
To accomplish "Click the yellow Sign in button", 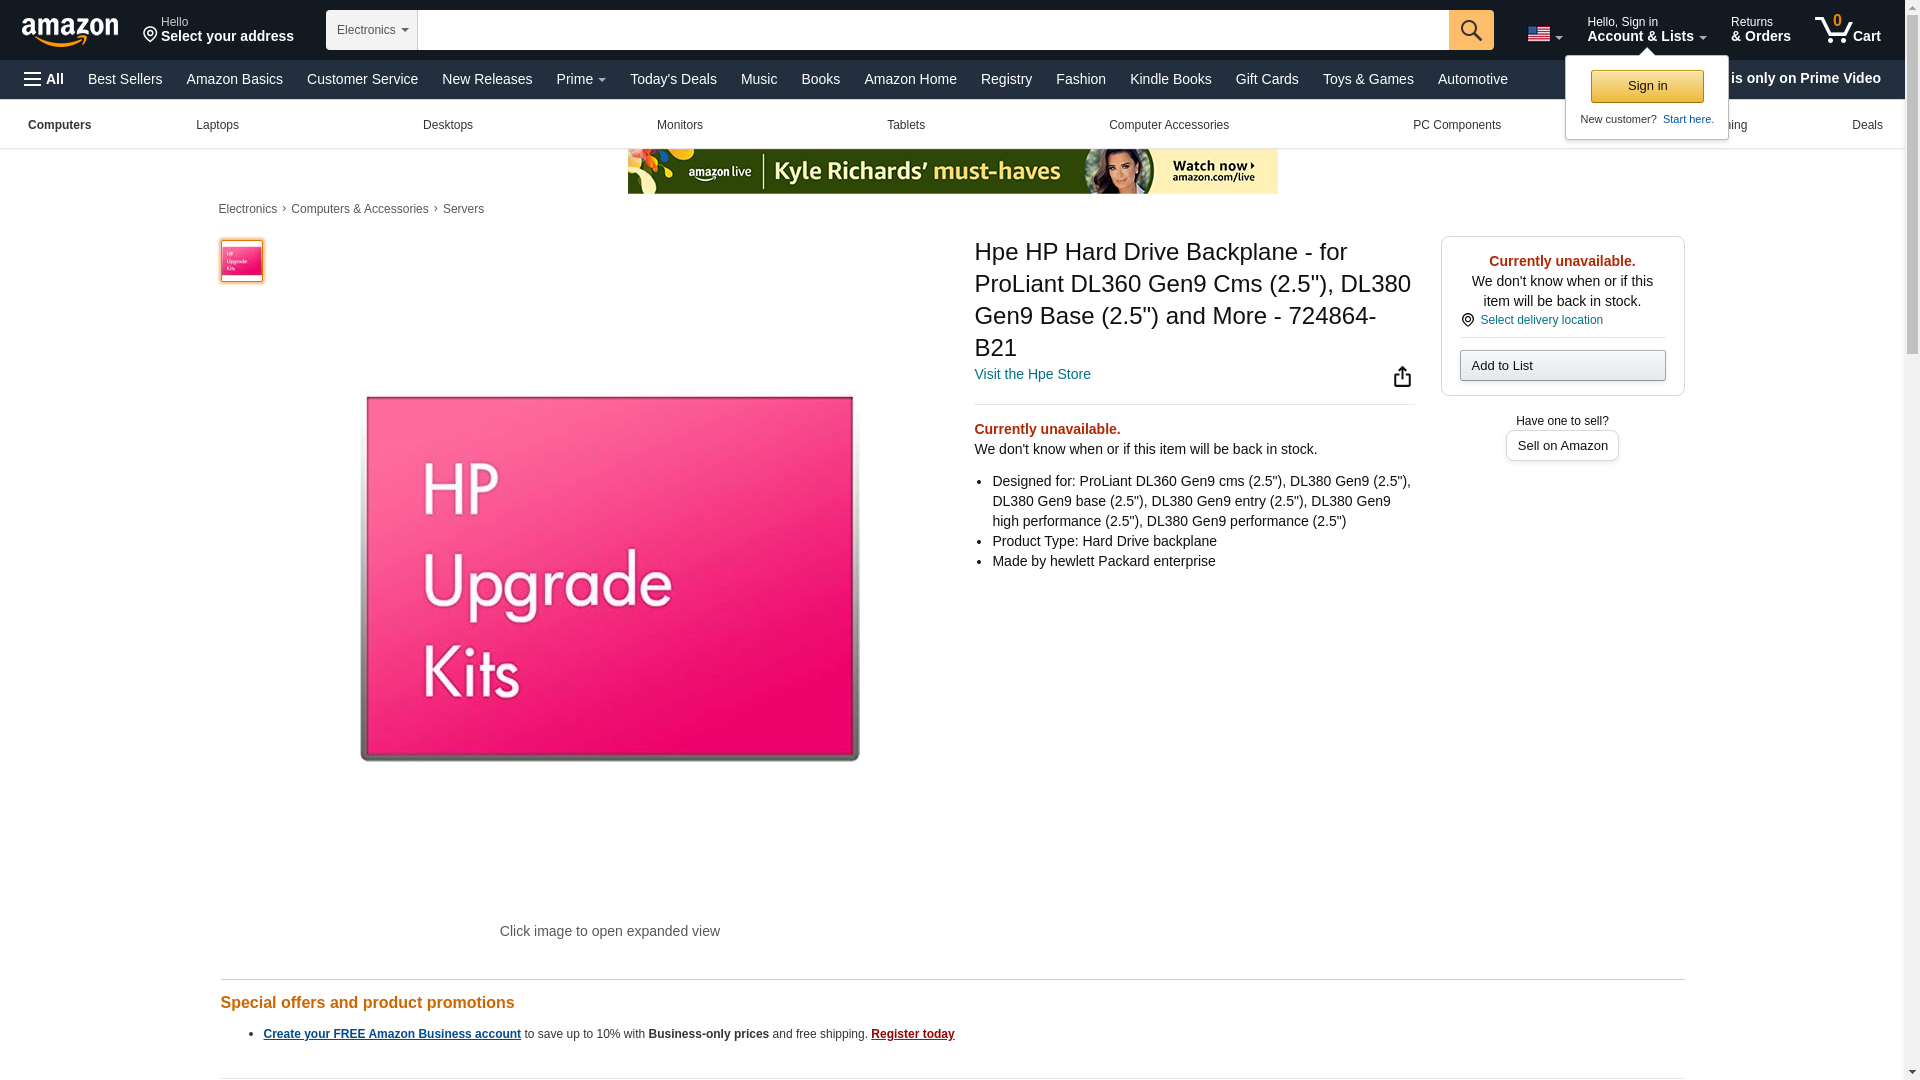I will [1647, 86].
